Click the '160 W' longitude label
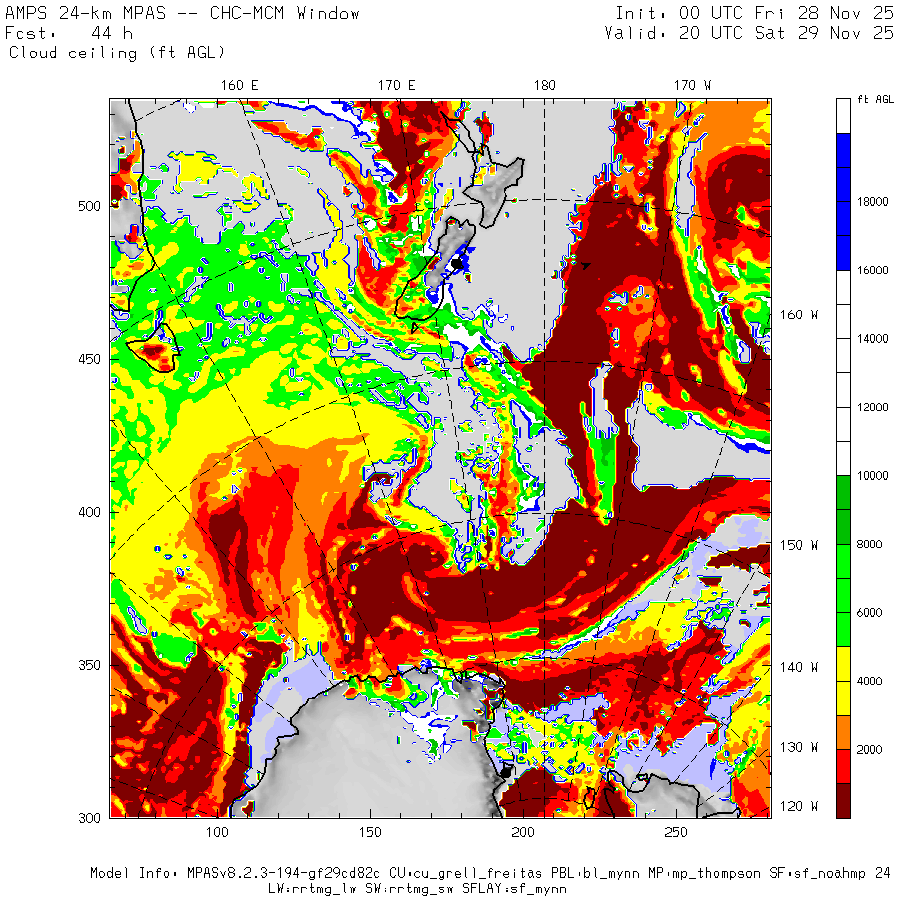The height and width of the screenshot is (900, 900). (x=798, y=315)
